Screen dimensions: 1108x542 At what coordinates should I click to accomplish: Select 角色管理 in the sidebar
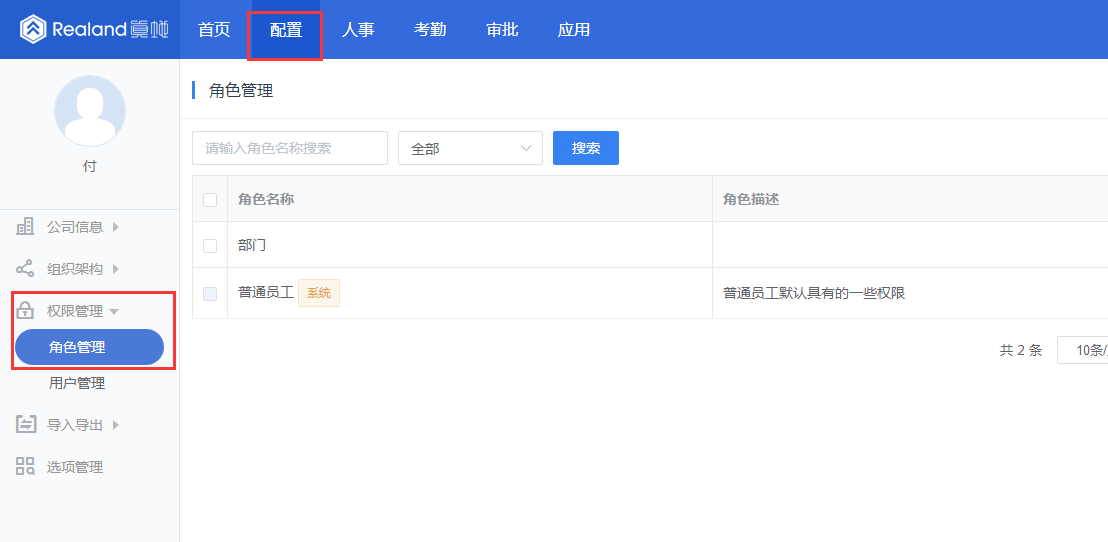click(90, 347)
